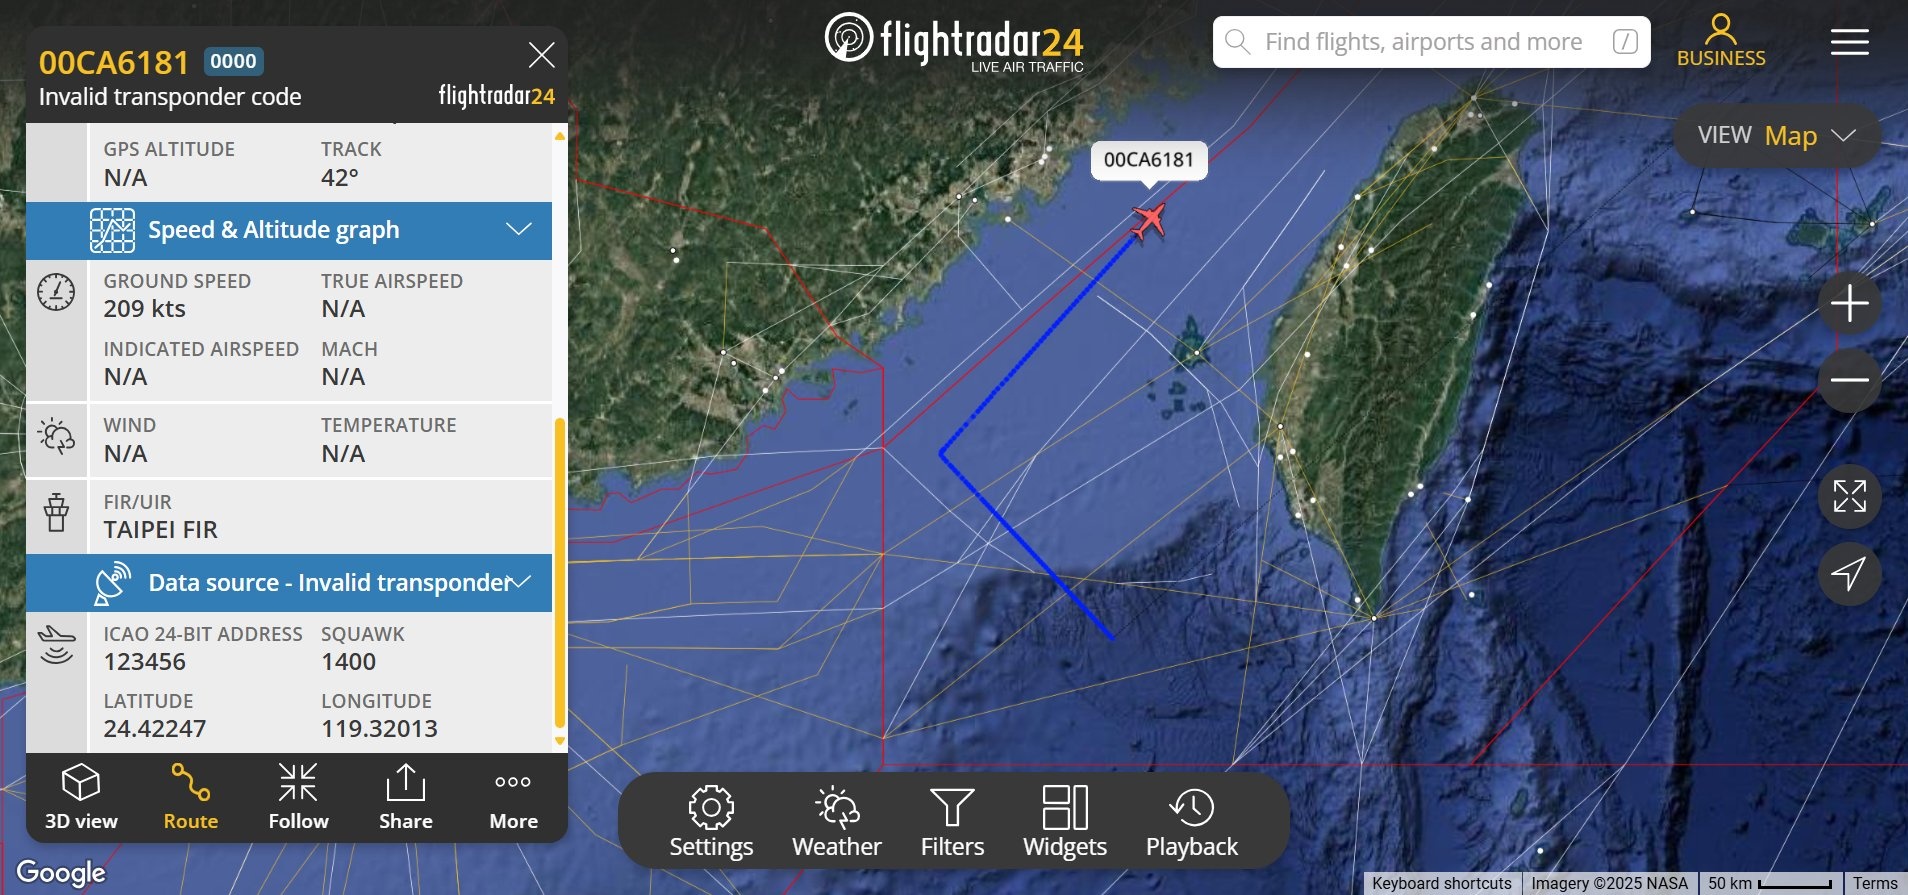Open the Weather layer options
This screenshot has width=1908, height=895.
[x=837, y=822]
